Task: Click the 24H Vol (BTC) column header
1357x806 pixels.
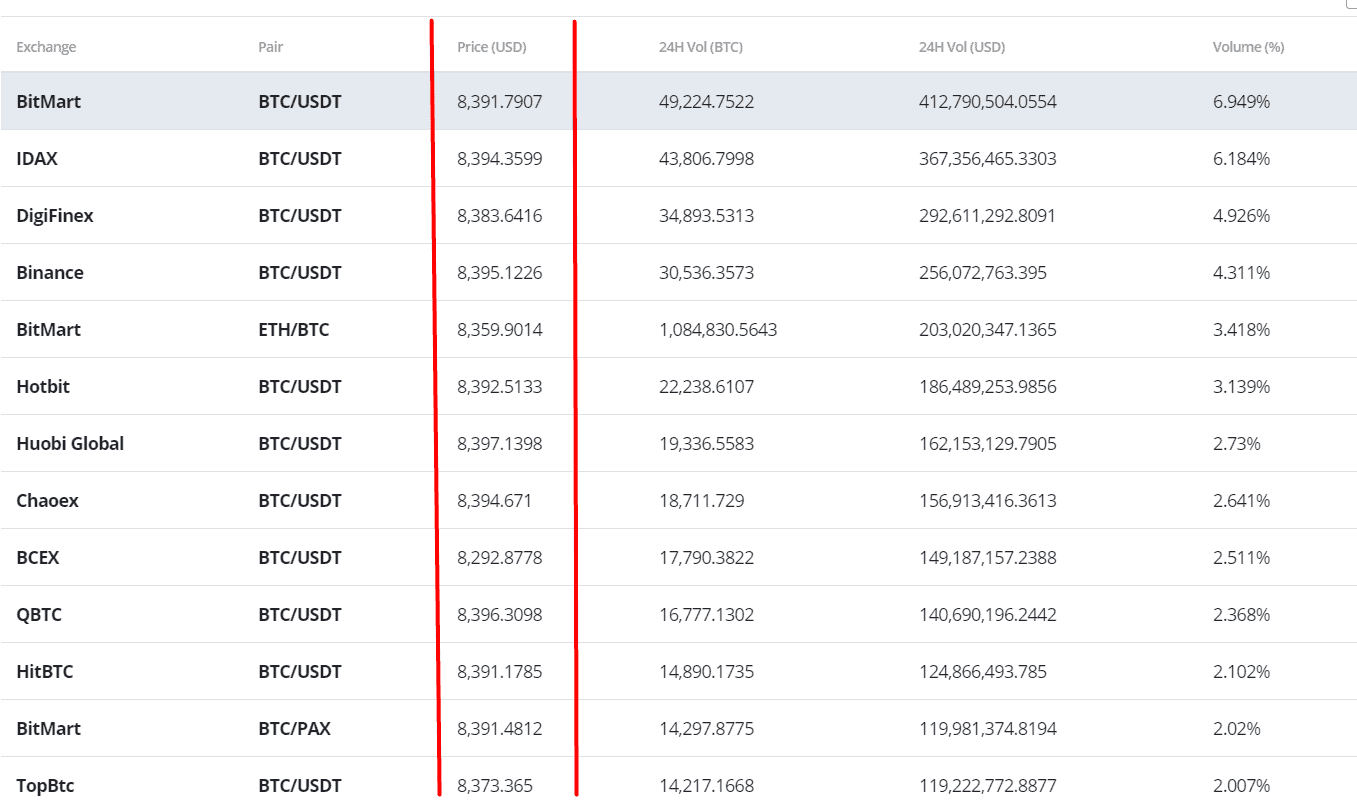Action: click(x=700, y=47)
